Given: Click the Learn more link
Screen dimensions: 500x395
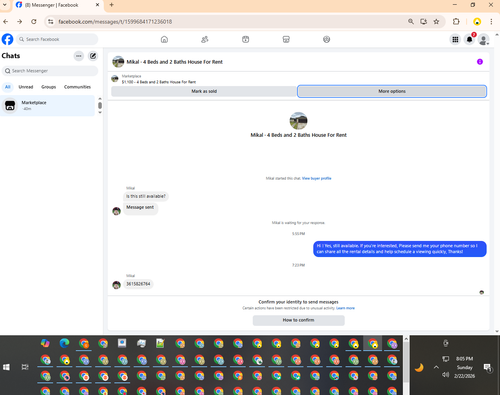Looking at the screenshot, I should [x=345, y=308].
